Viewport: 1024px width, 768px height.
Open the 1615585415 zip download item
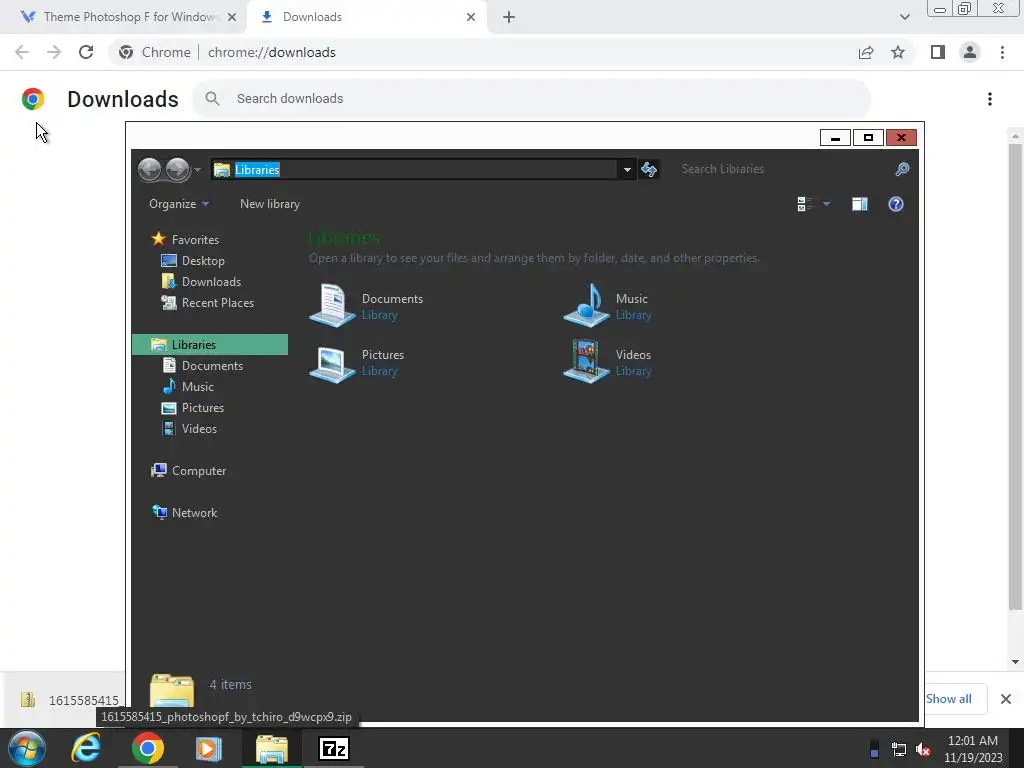[x=71, y=700]
